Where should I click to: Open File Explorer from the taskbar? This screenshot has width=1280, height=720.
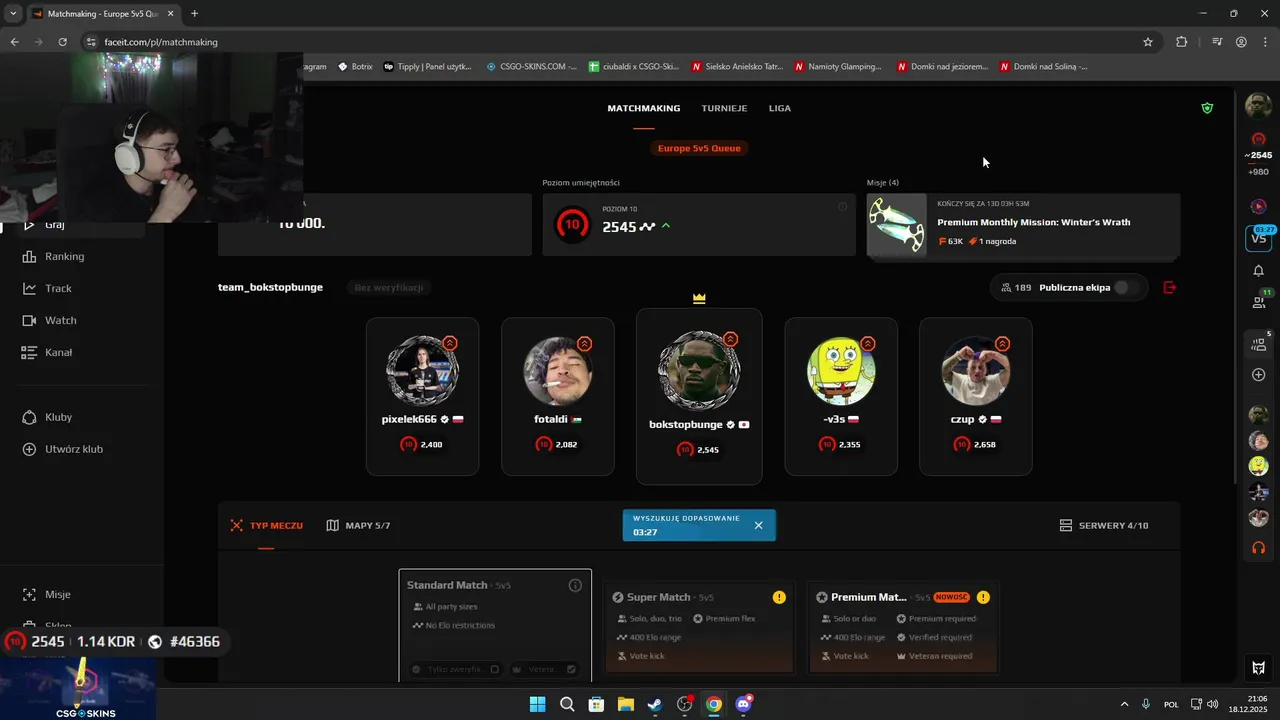[x=625, y=704]
